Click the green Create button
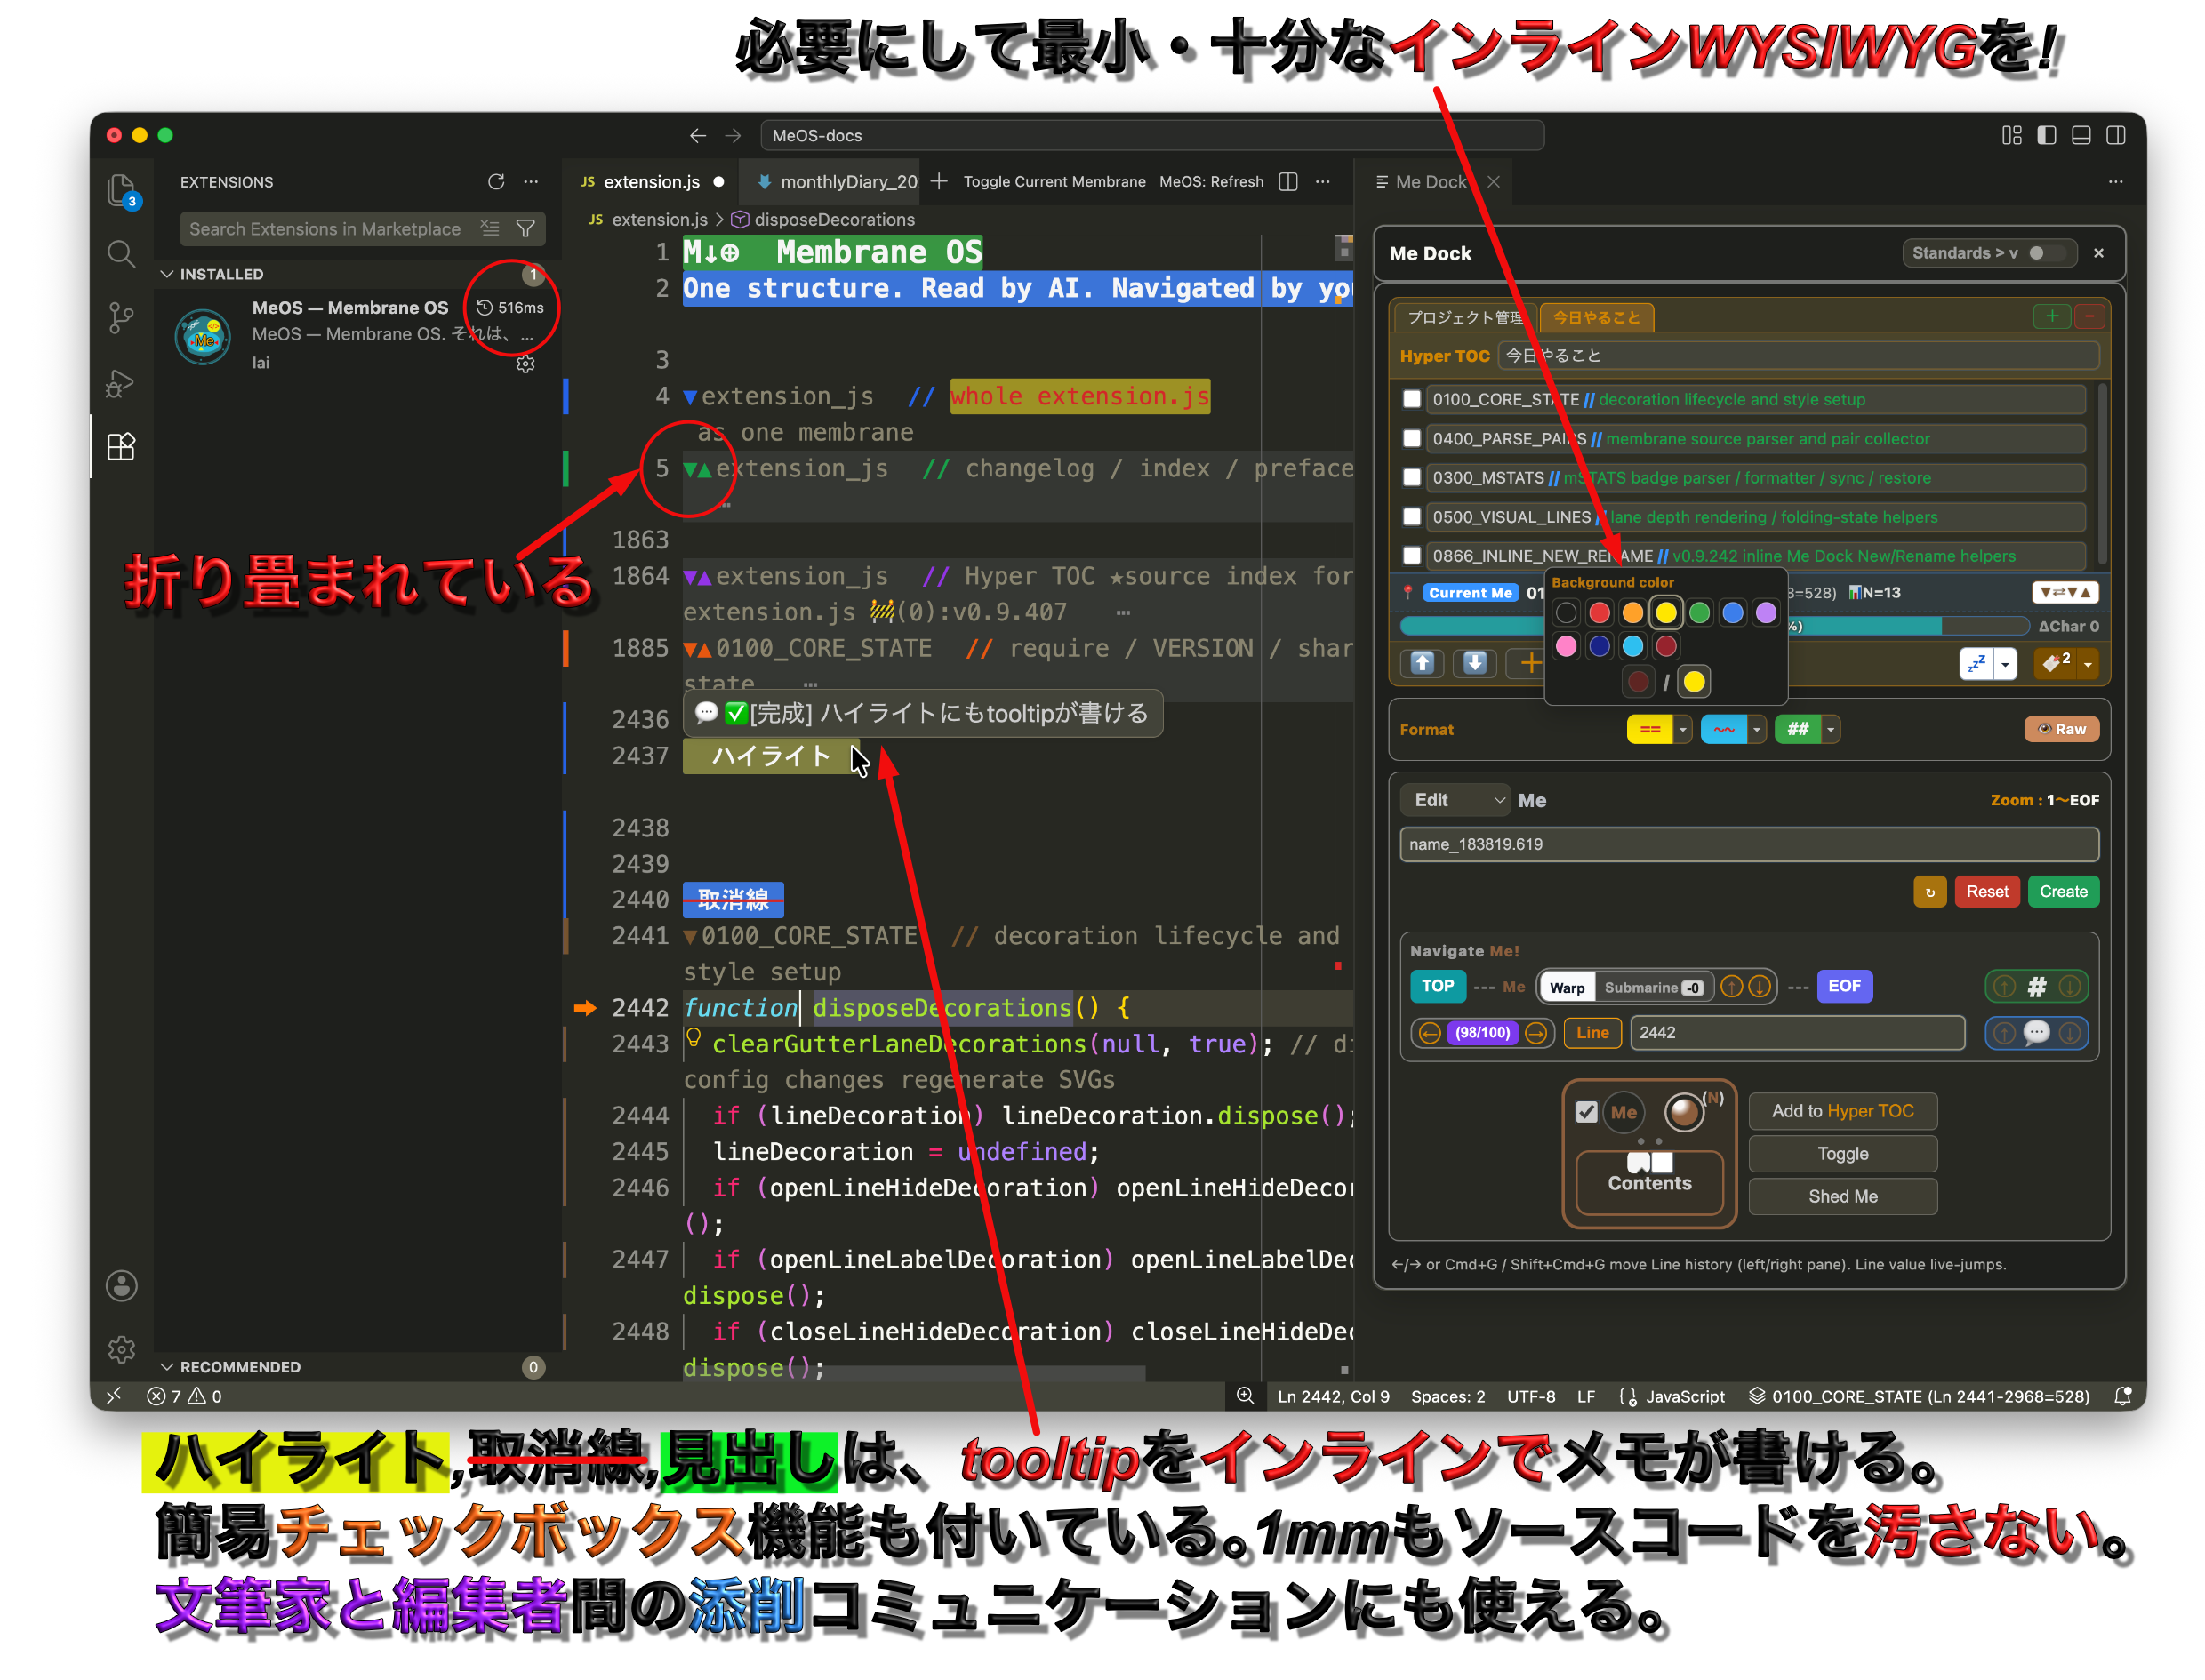 click(2062, 891)
